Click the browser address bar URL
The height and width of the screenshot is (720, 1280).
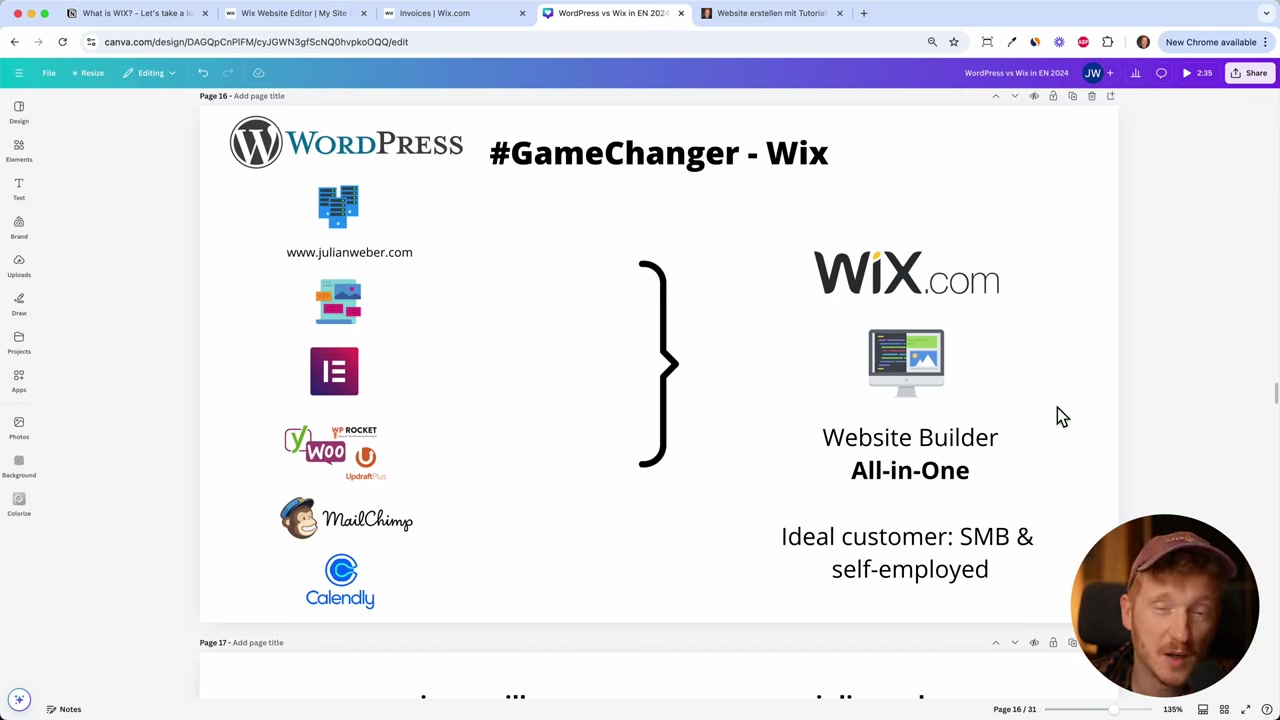[x=256, y=42]
